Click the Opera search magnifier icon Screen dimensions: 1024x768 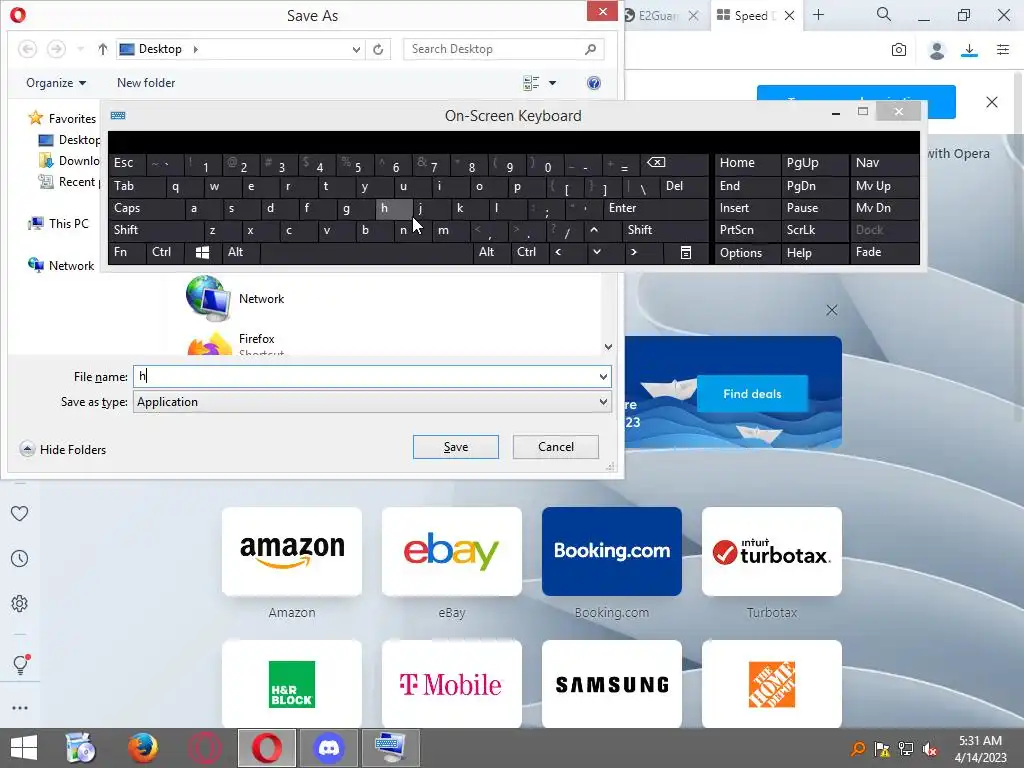click(x=884, y=14)
